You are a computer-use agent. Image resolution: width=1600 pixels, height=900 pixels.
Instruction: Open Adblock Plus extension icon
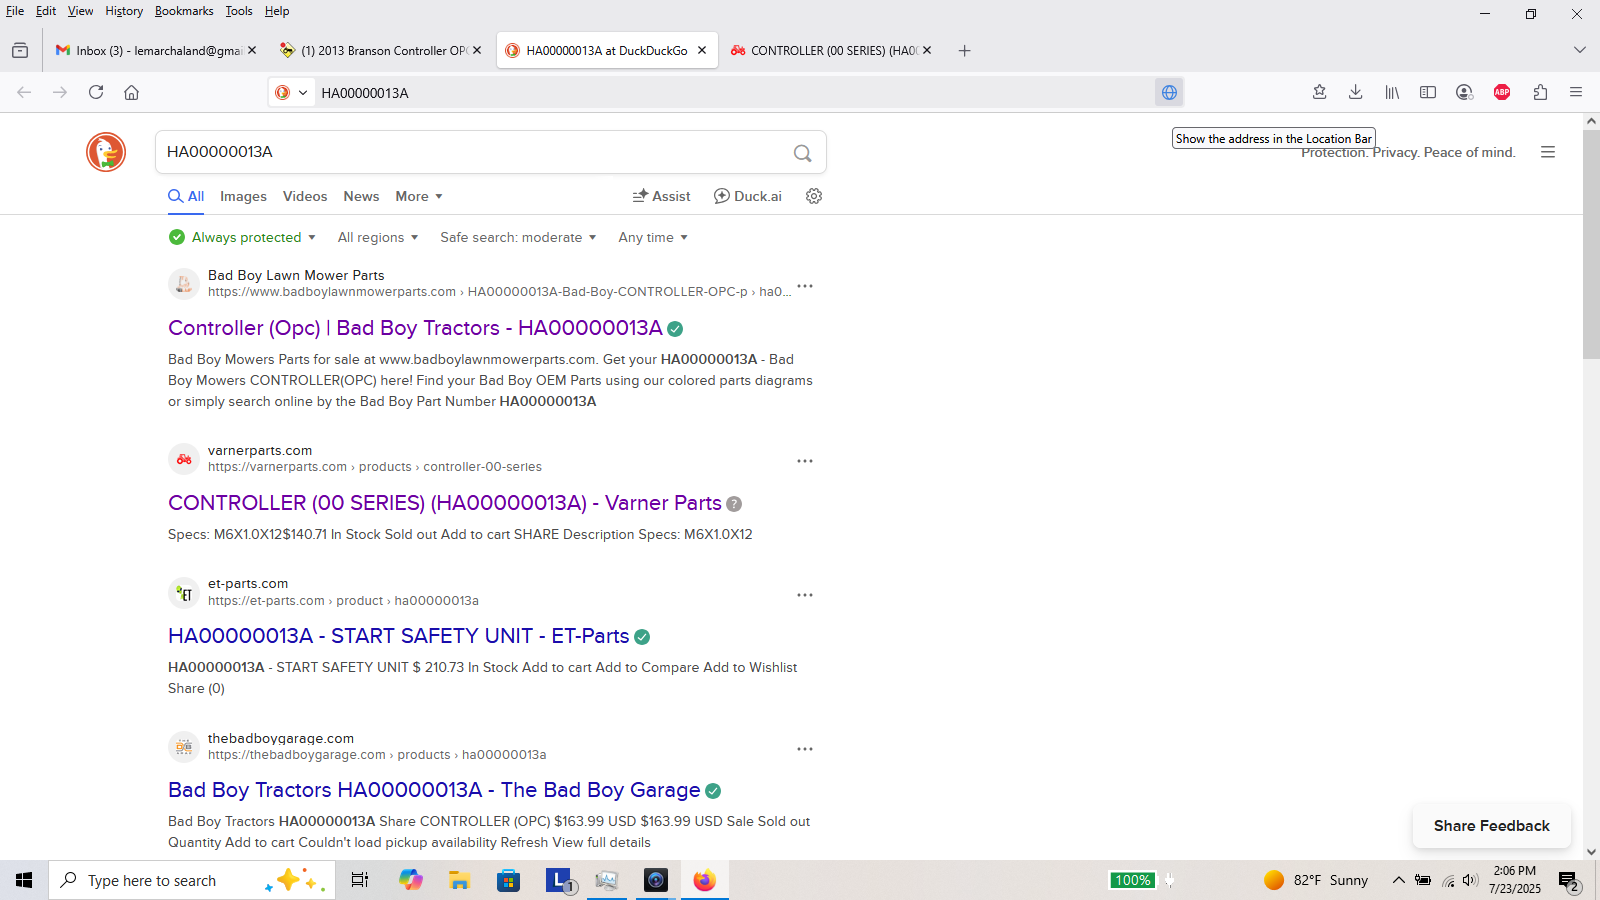click(x=1502, y=92)
